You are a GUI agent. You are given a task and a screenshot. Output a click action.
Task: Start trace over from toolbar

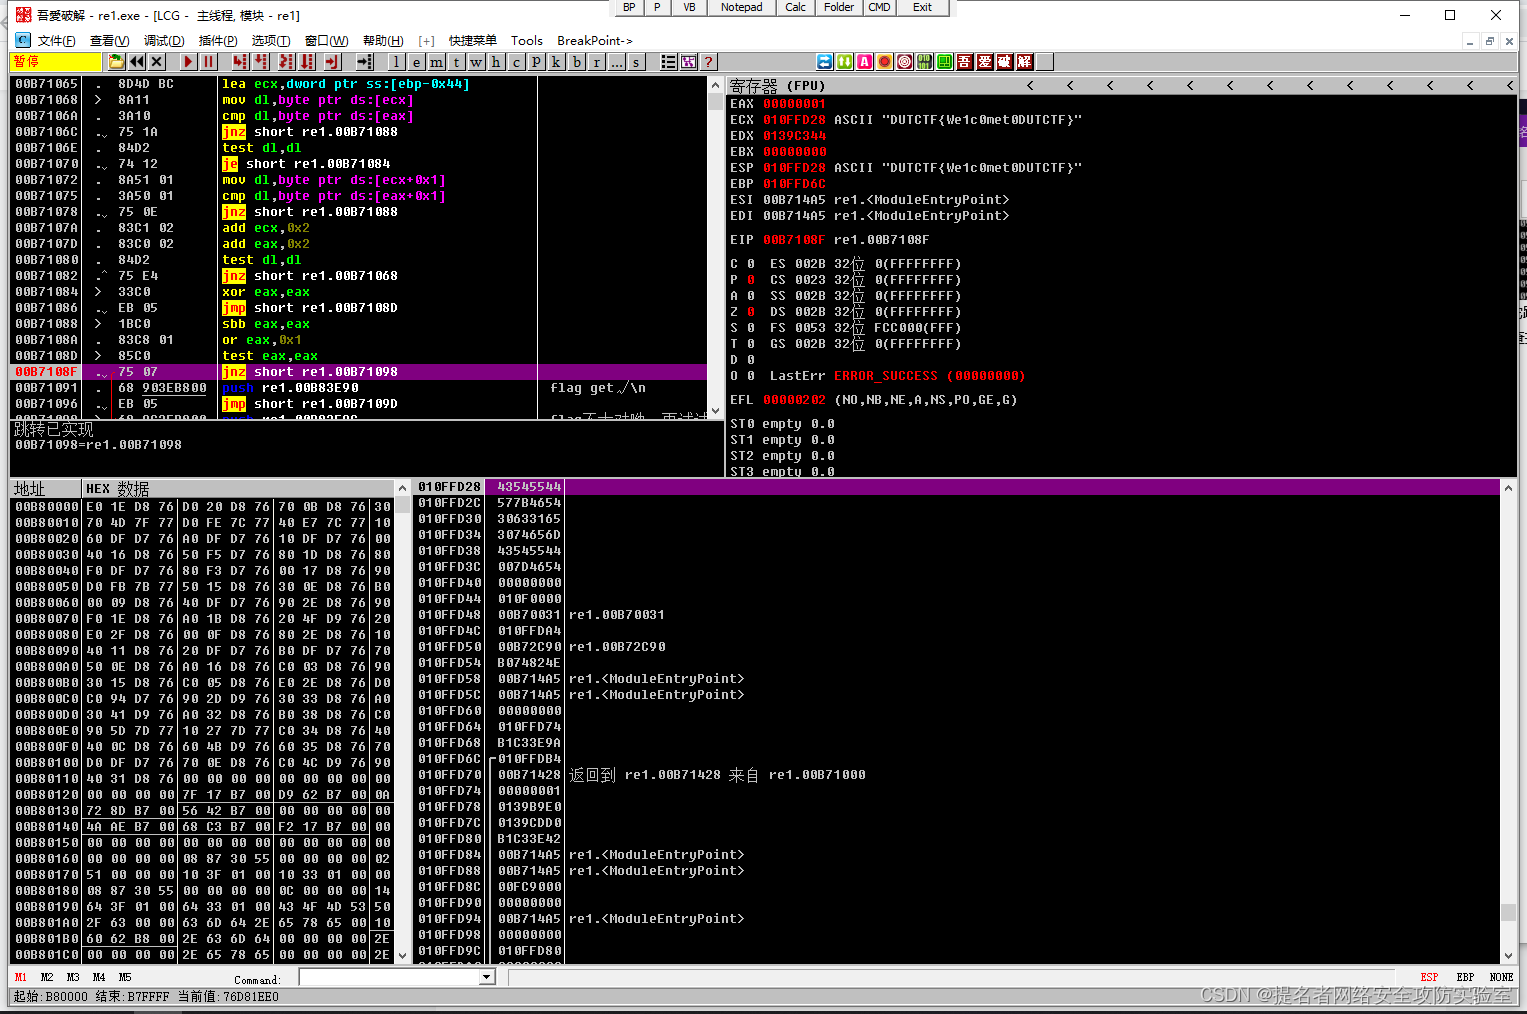pyautogui.click(x=308, y=62)
